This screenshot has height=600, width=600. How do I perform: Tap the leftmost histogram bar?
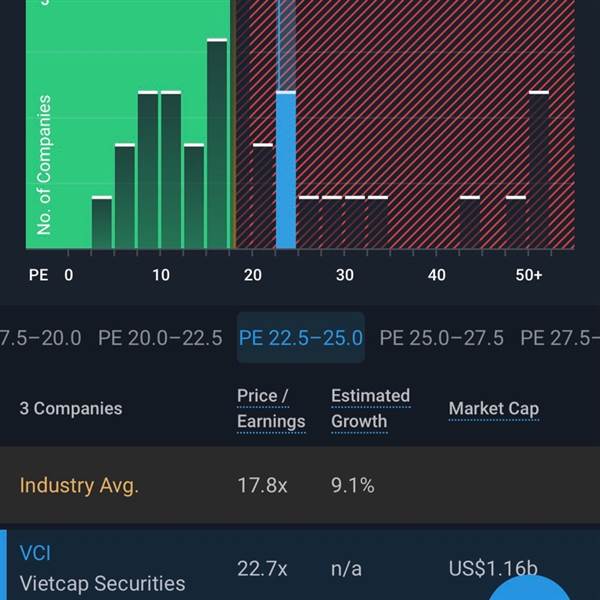(102, 223)
